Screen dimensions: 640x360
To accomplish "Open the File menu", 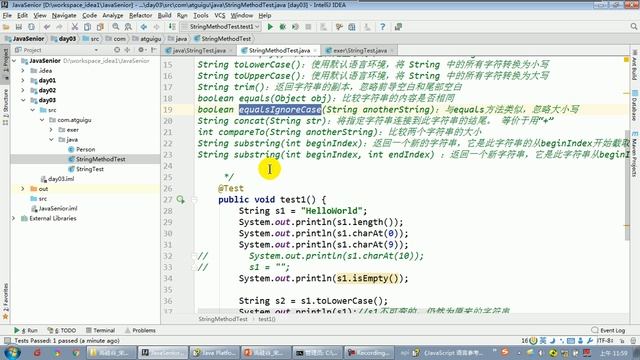I will click(x=7, y=16).
